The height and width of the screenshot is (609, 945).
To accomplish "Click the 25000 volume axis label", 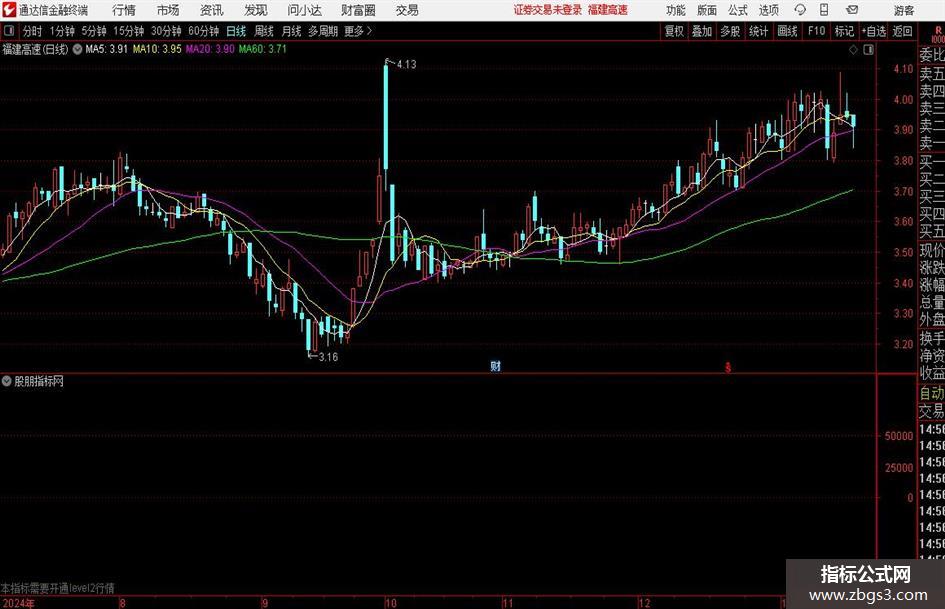I will 899,467.
